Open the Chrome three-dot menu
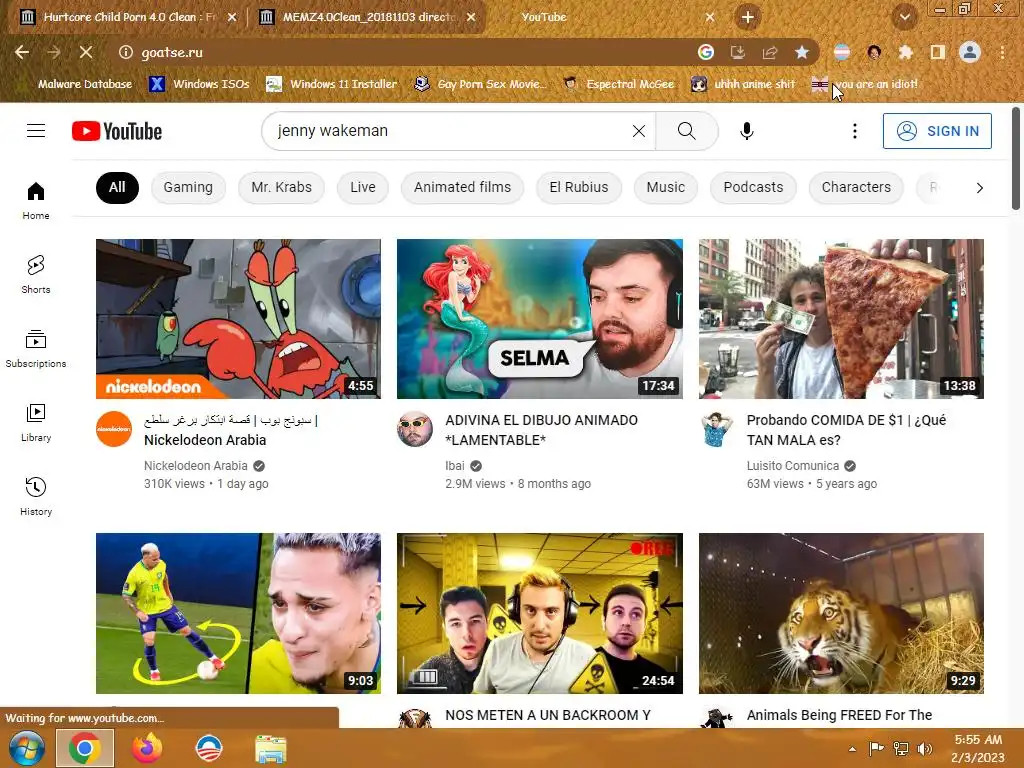Screen dimensions: 1024x768 pyautogui.click(x=1002, y=52)
